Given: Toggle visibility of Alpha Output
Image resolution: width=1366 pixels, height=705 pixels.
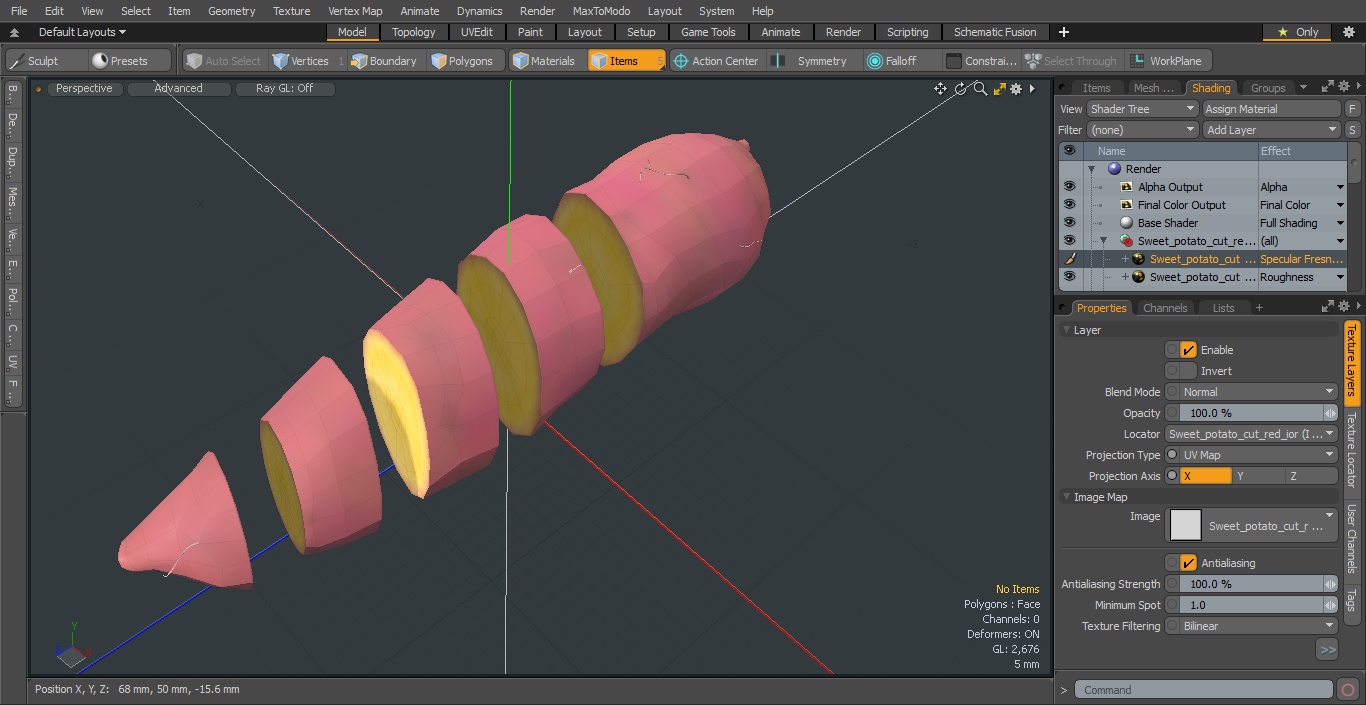Looking at the screenshot, I should 1069,187.
